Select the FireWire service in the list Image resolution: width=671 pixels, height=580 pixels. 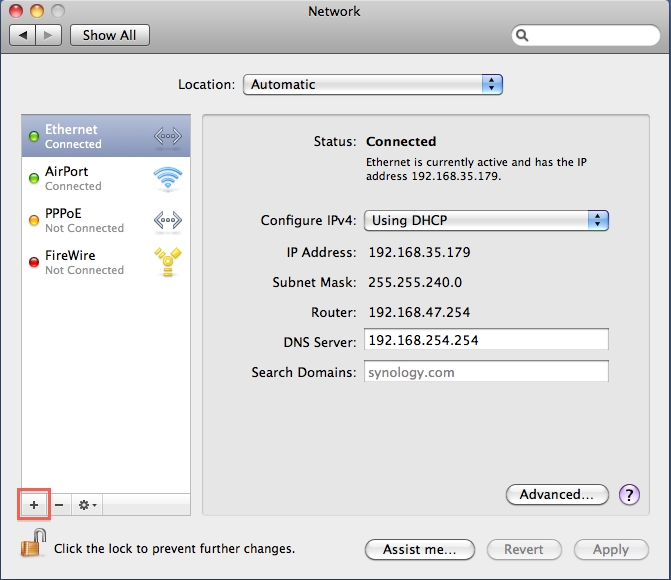[106, 262]
